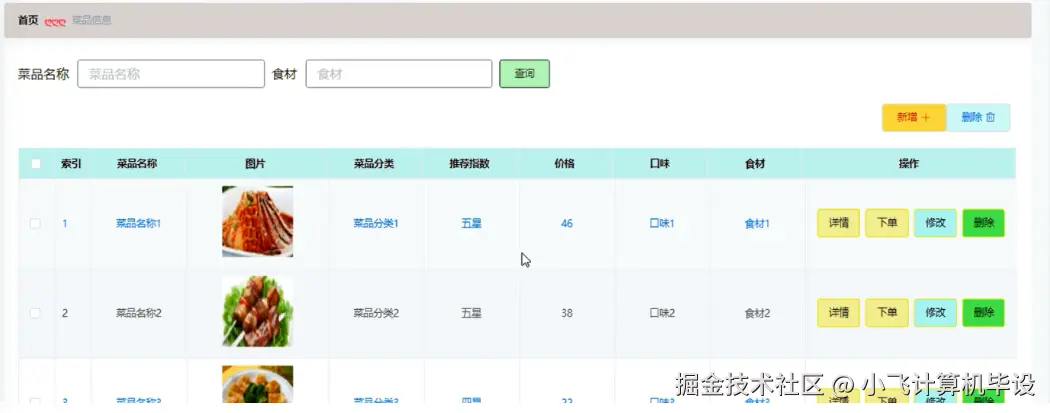Toggle the select-all checkbox in table header
The image size is (1050, 413).
36,164
